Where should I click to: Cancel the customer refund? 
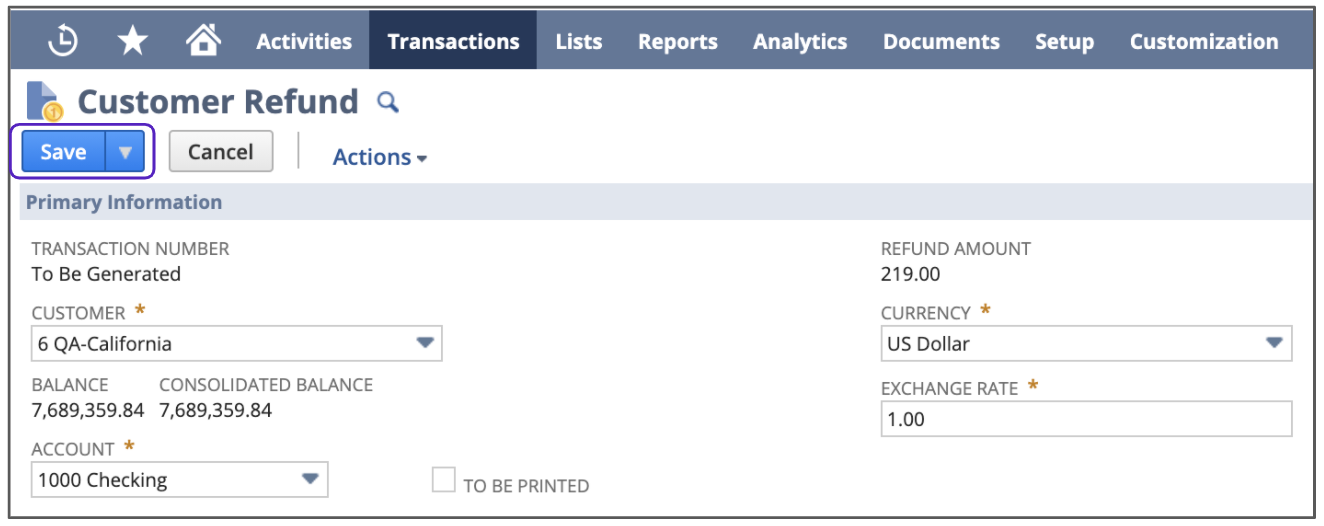click(x=220, y=152)
